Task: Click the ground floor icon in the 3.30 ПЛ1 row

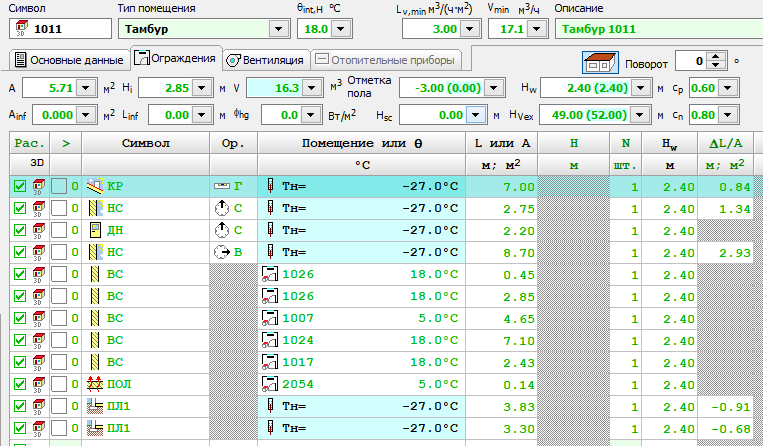Action: pos(95,428)
